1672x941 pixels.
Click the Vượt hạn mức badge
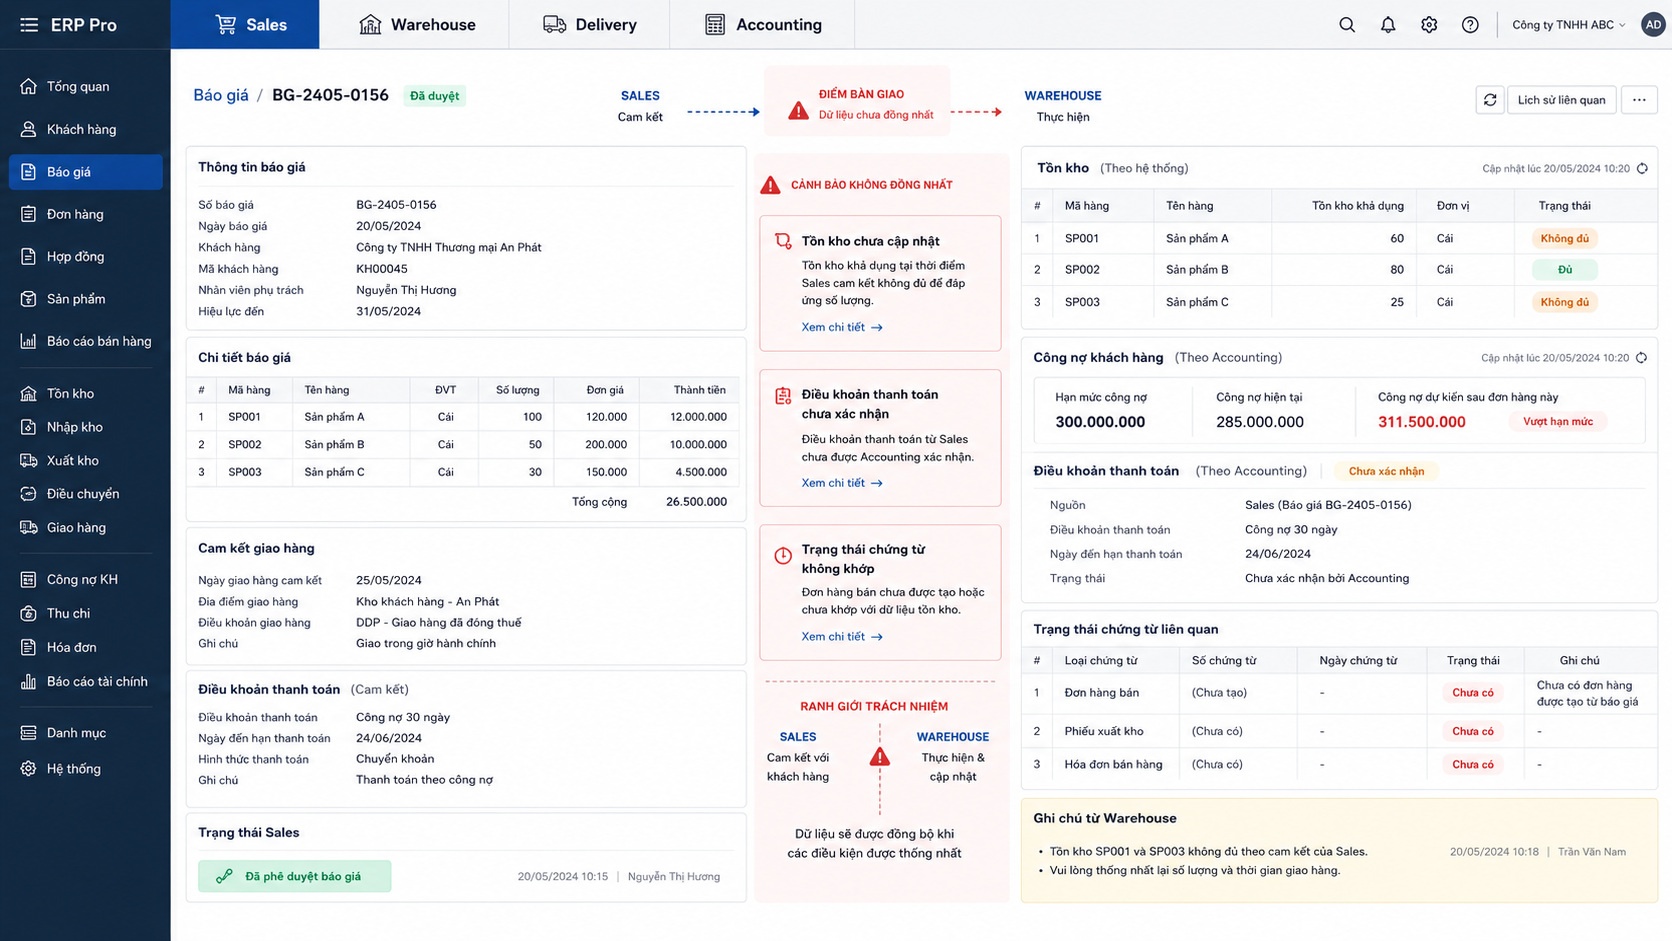1557,422
